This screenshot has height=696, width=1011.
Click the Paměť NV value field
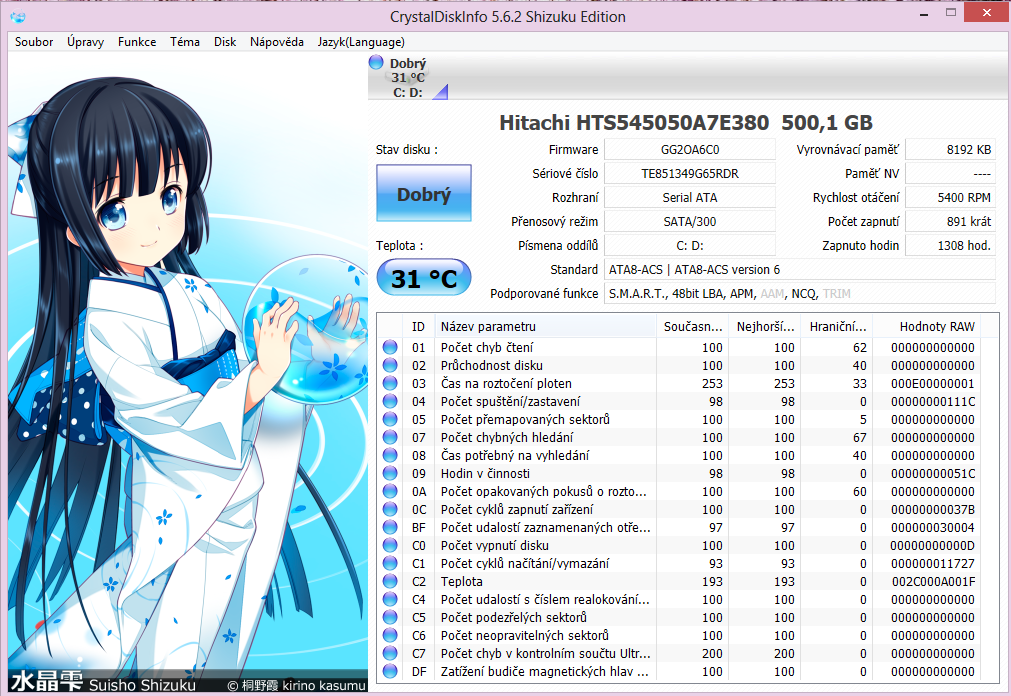point(950,174)
